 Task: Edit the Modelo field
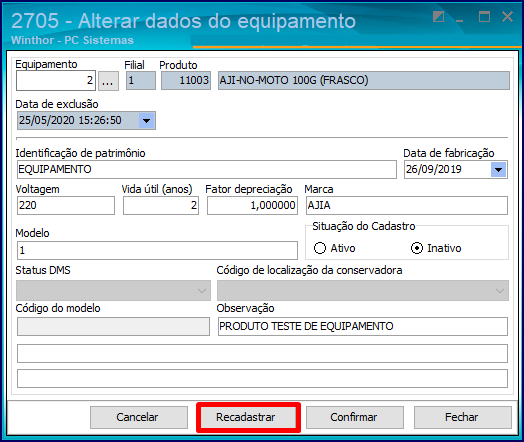[x=157, y=250]
